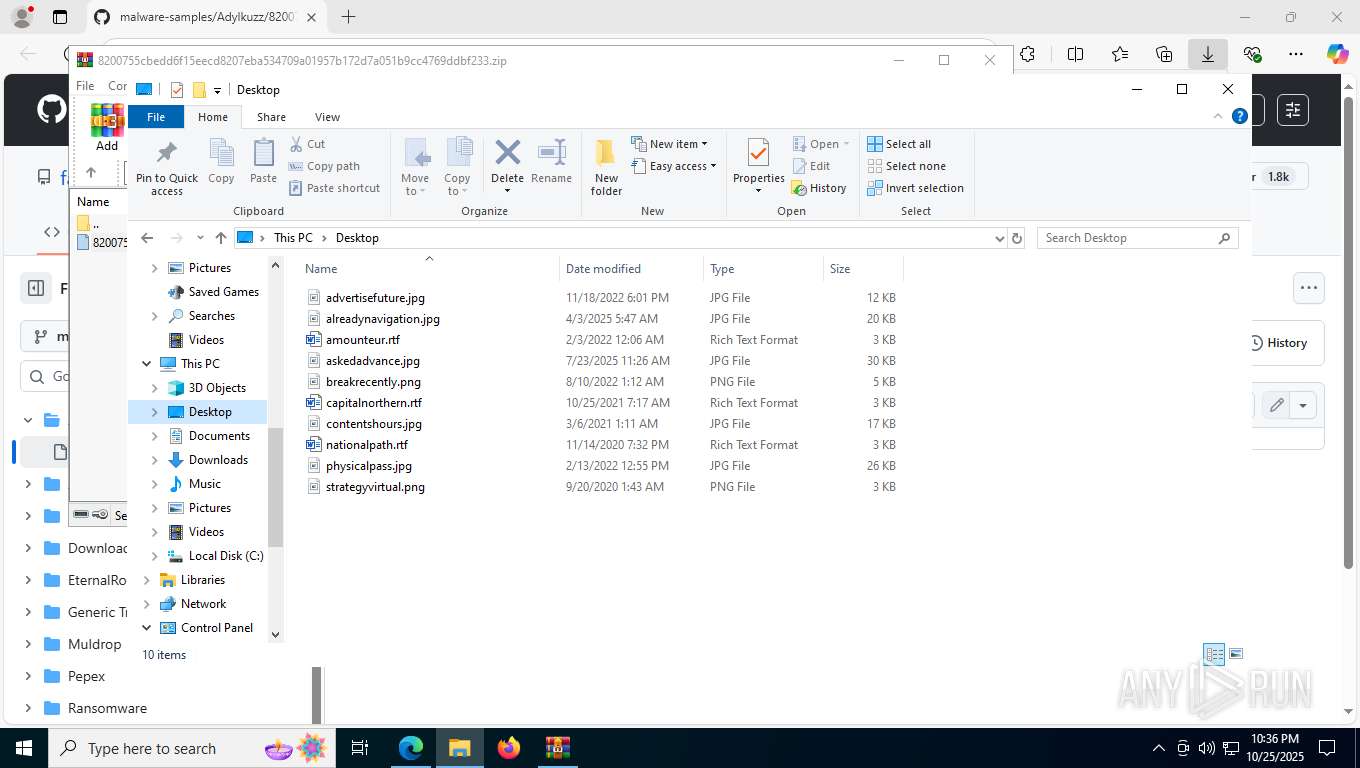The height and width of the screenshot is (768, 1360).
Task: Open Firefox from the taskbar
Action: tap(509, 748)
